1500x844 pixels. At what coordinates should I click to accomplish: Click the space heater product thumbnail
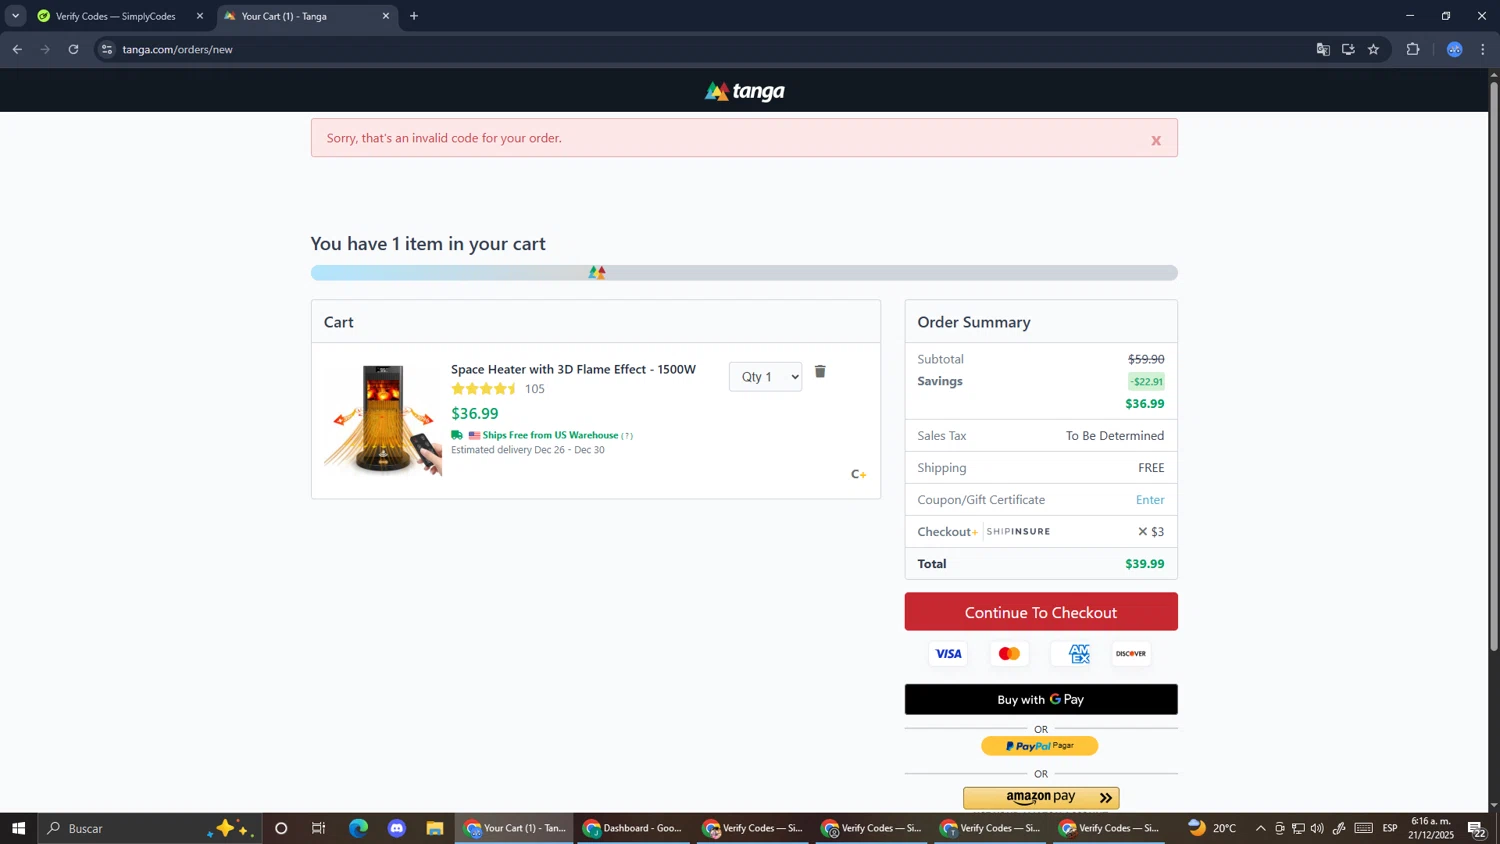point(383,419)
